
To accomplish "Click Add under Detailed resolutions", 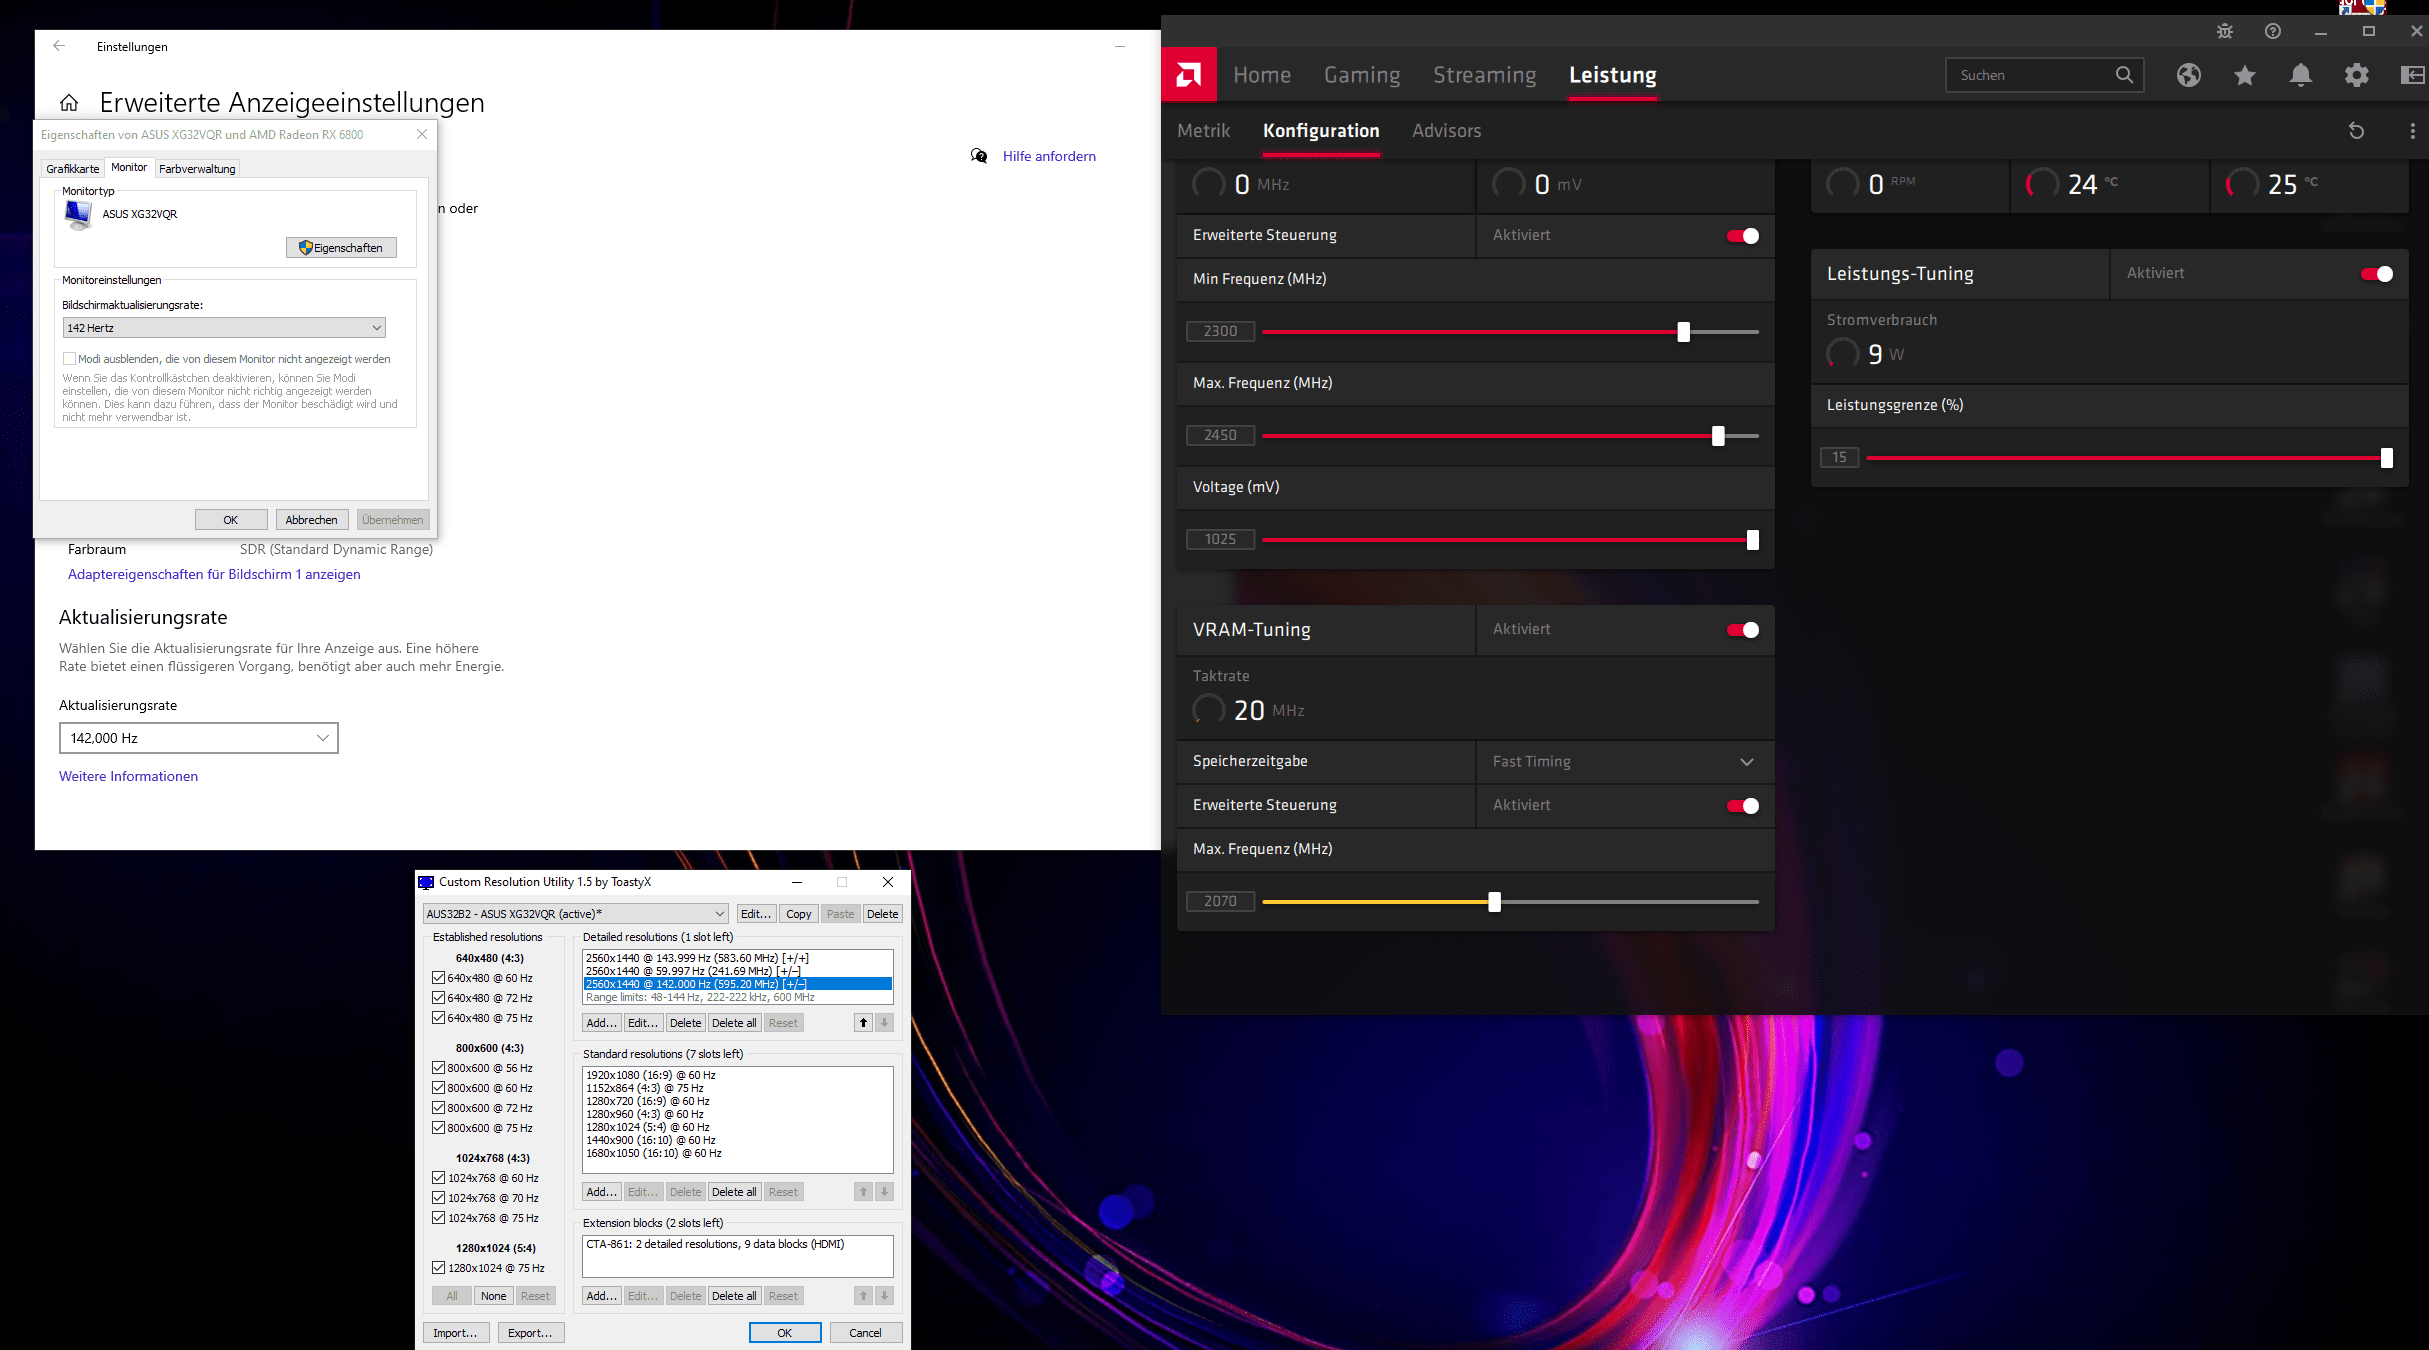I will pos(602,1023).
